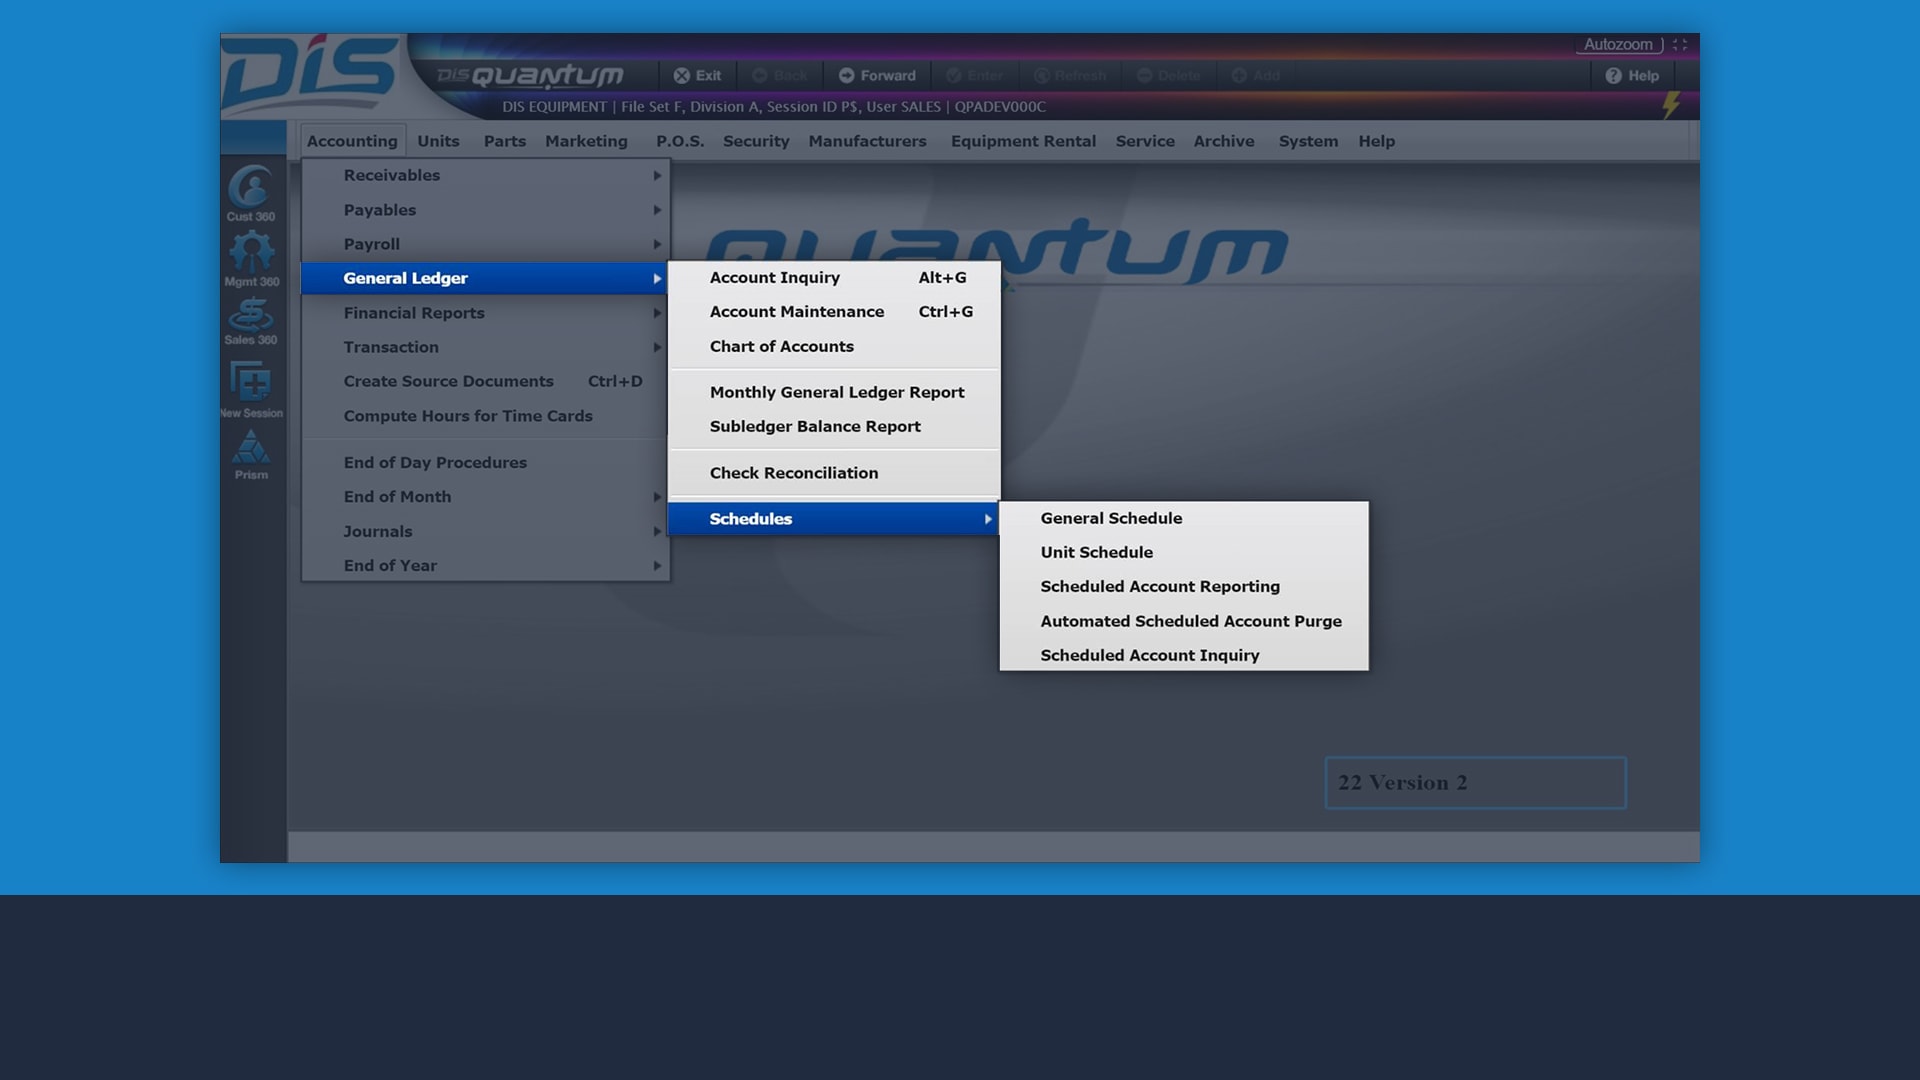Choose Scheduled Account Reporting

coord(1184,586)
